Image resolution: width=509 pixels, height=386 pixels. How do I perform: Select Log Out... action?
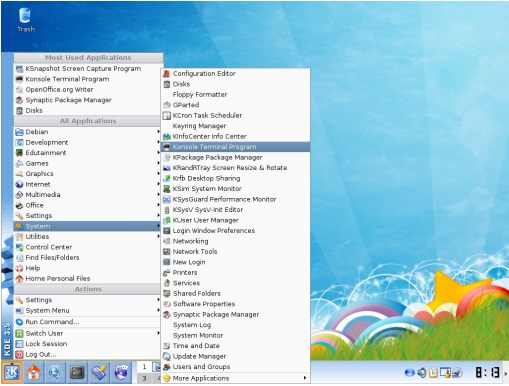click(87, 355)
